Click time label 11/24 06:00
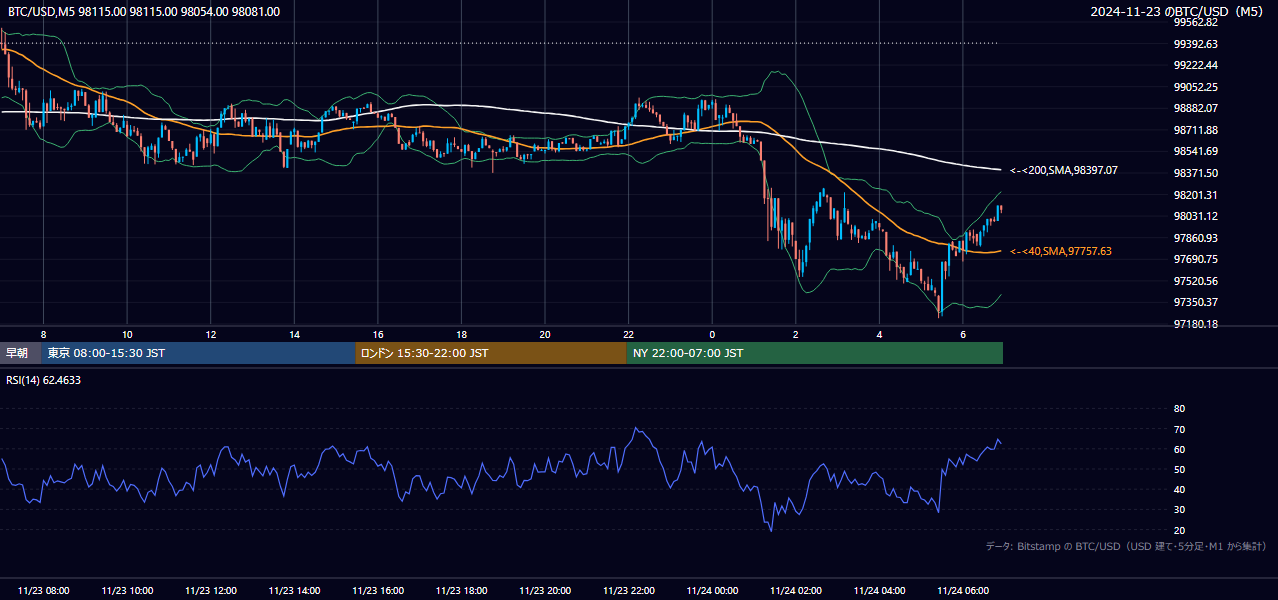 click(963, 591)
